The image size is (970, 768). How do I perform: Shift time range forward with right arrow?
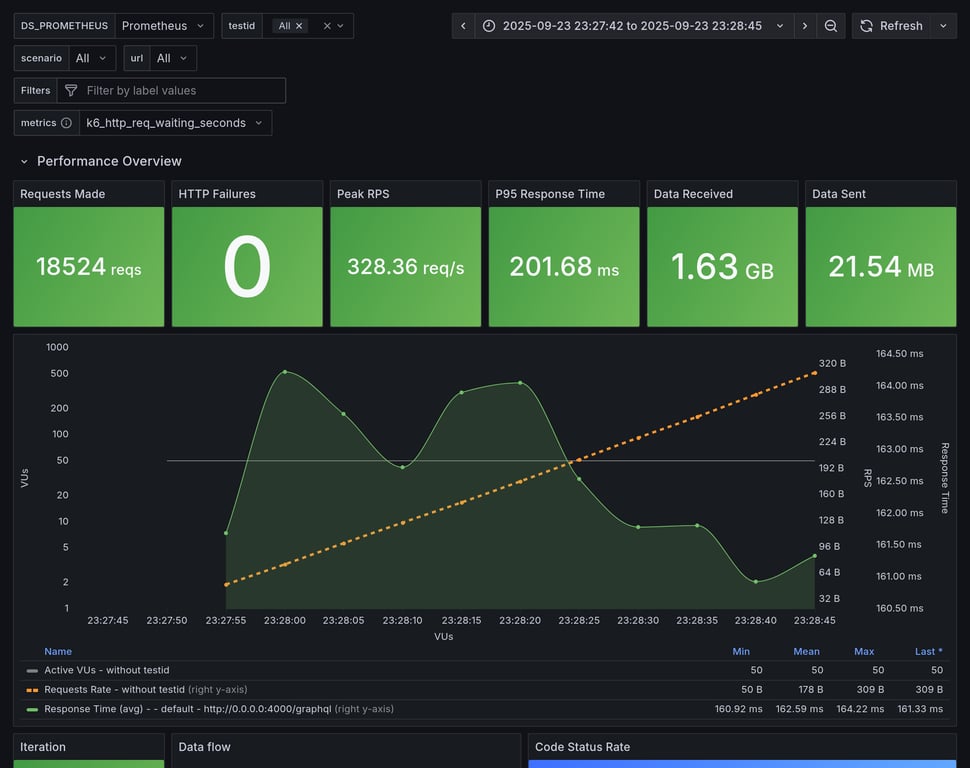click(x=805, y=26)
